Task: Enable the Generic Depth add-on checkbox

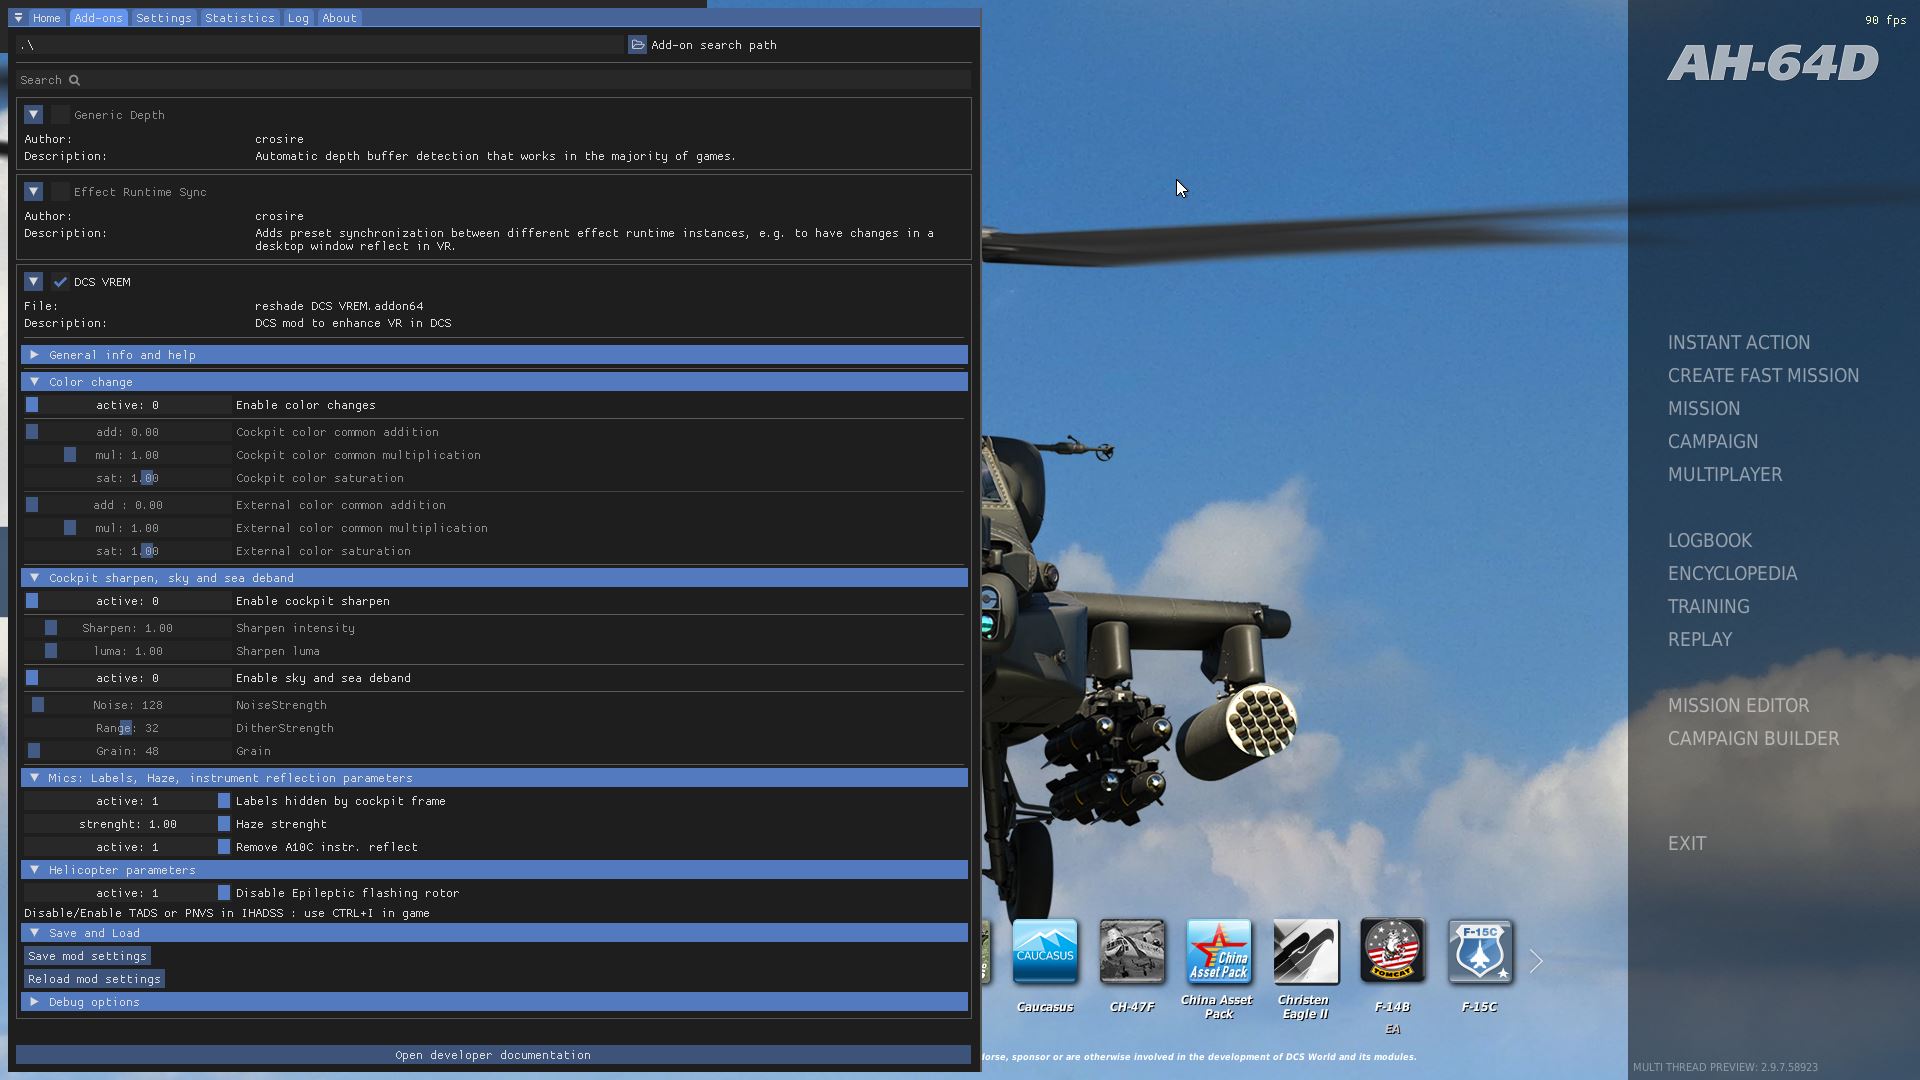Action: point(60,115)
